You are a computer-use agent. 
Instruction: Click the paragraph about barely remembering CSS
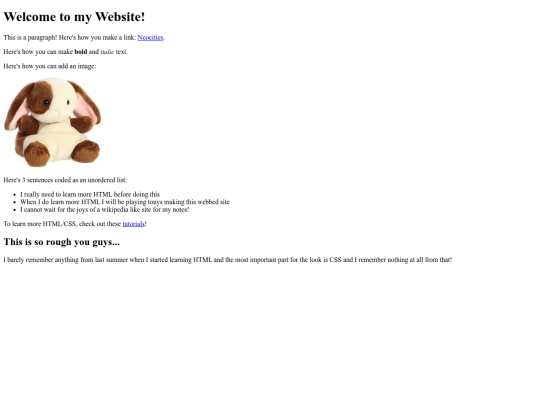228,260
